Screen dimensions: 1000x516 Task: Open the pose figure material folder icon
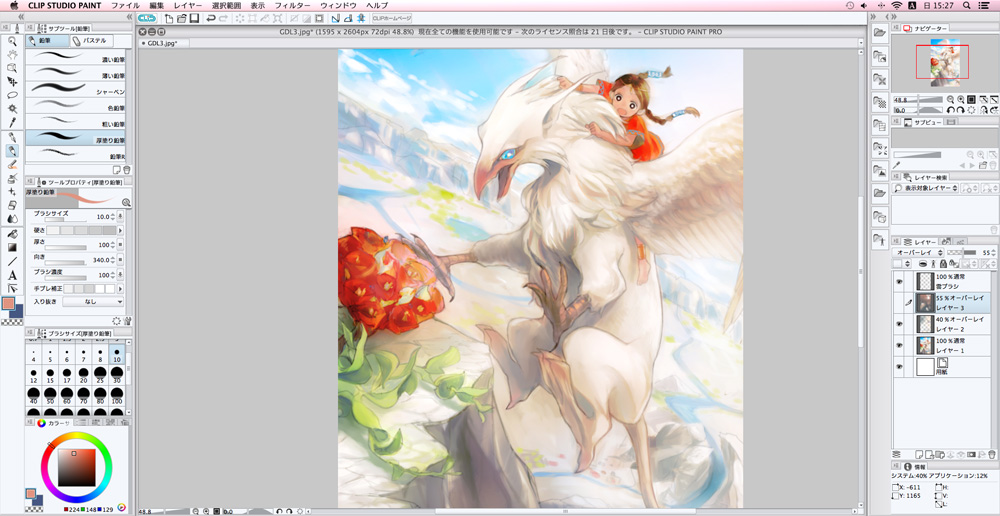tap(880, 240)
